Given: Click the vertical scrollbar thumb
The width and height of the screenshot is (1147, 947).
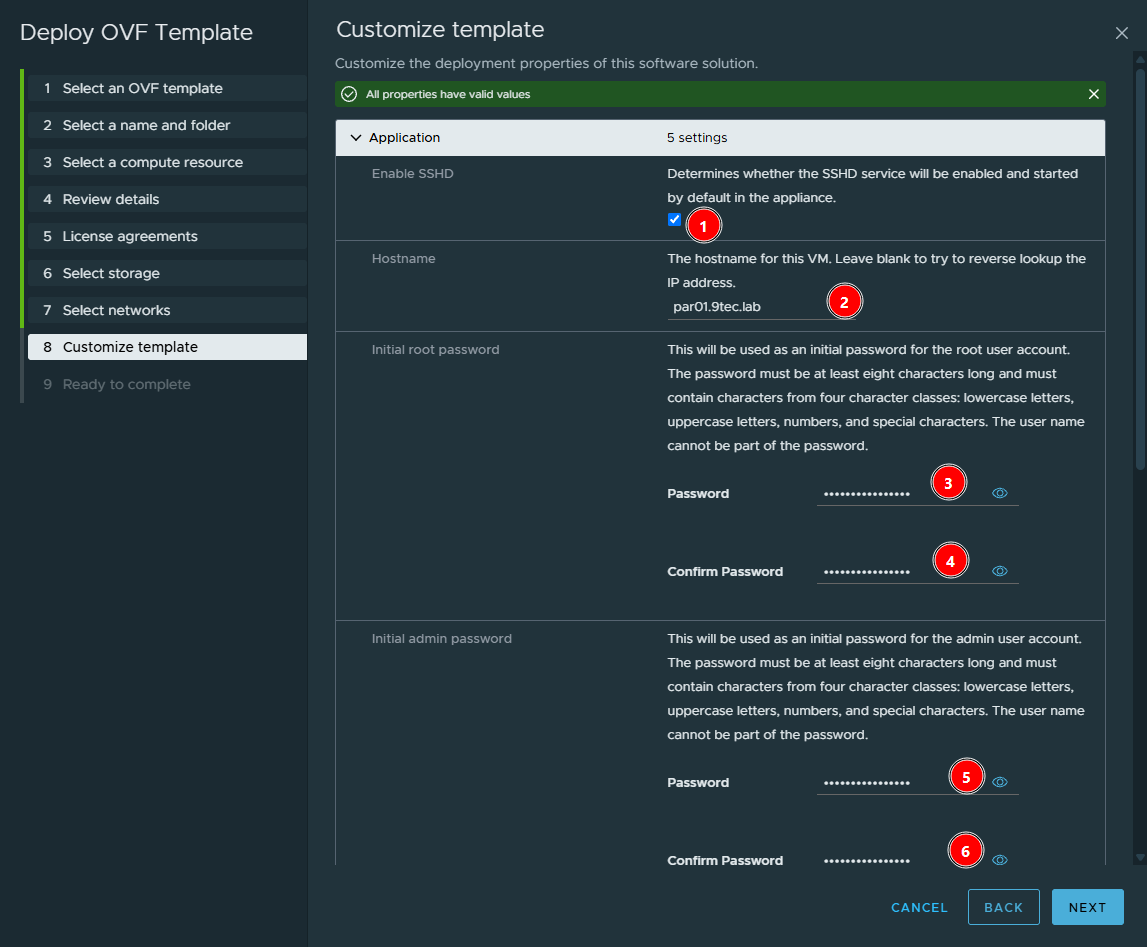Looking at the screenshot, I should (1140, 269).
